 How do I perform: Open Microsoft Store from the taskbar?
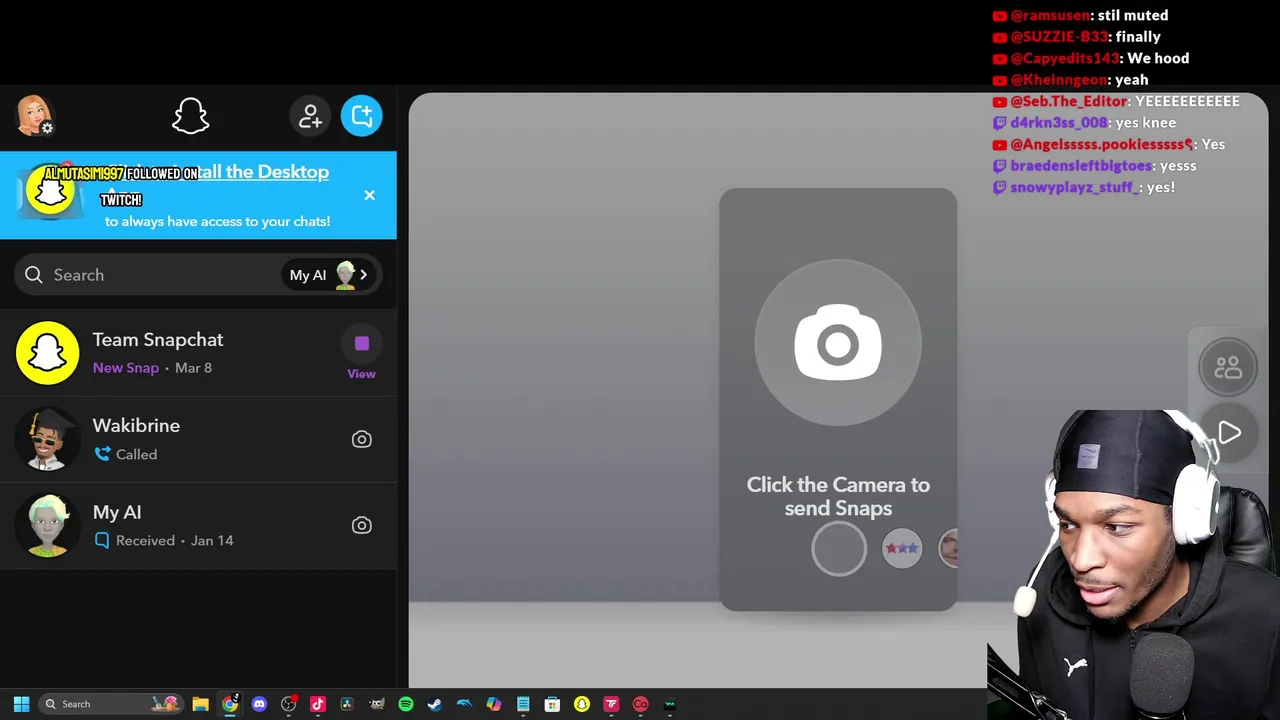(552, 704)
